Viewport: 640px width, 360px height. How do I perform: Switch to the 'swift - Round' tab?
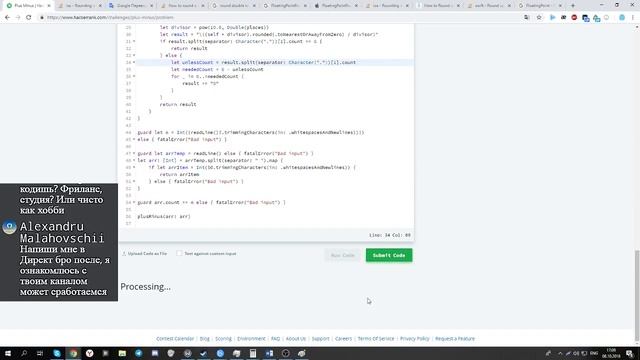click(x=489, y=6)
